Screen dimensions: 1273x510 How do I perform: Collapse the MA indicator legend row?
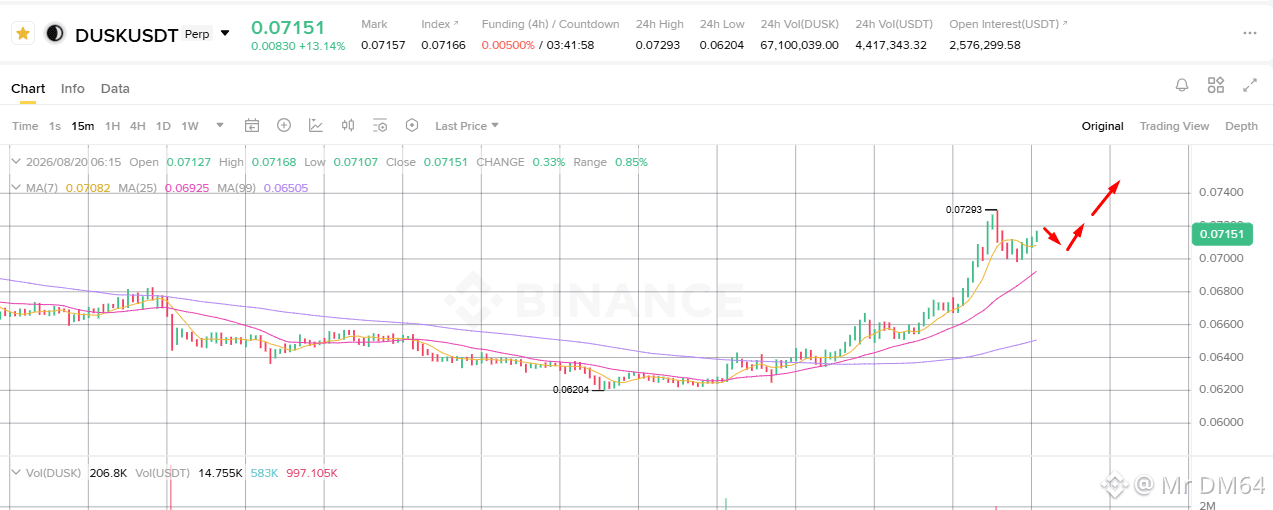click(x=16, y=187)
